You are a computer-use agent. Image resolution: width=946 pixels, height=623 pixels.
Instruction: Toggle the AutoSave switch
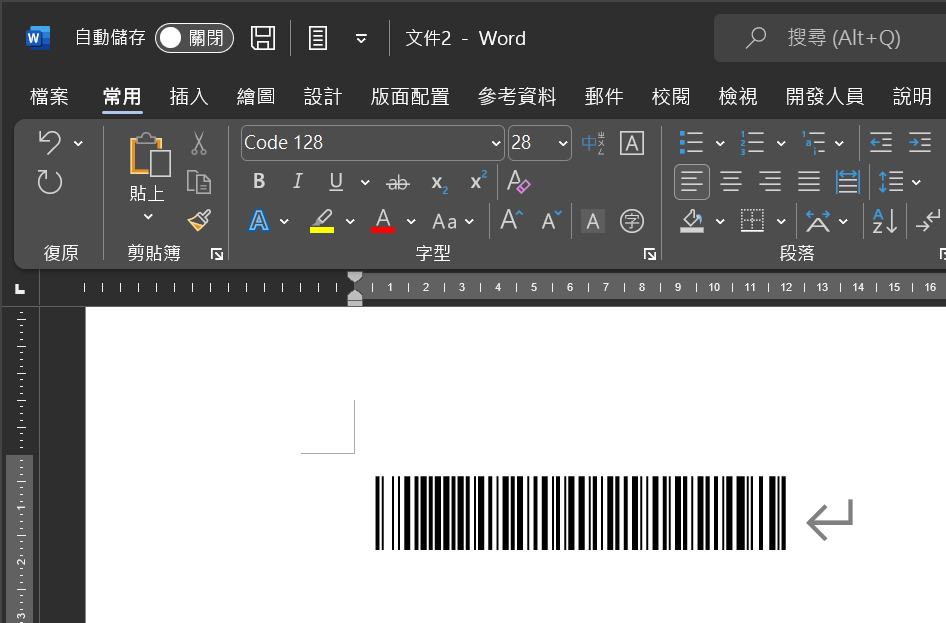click(x=194, y=38)
